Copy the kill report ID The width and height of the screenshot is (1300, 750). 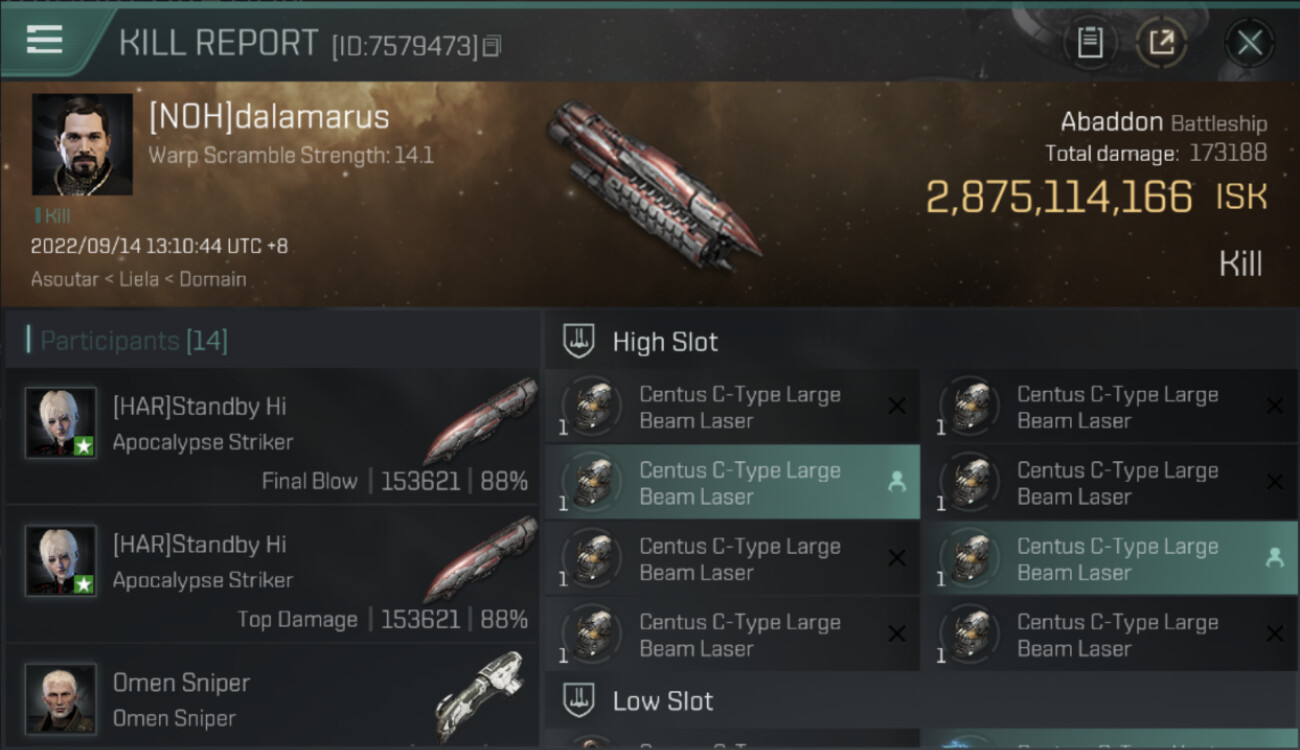[x=491, y=46]
